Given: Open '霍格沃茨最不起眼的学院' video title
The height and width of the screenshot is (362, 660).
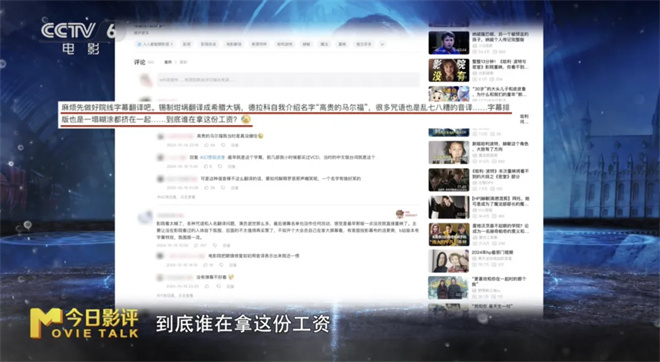Looking at the screenshot, I should (x=500, y=229).
